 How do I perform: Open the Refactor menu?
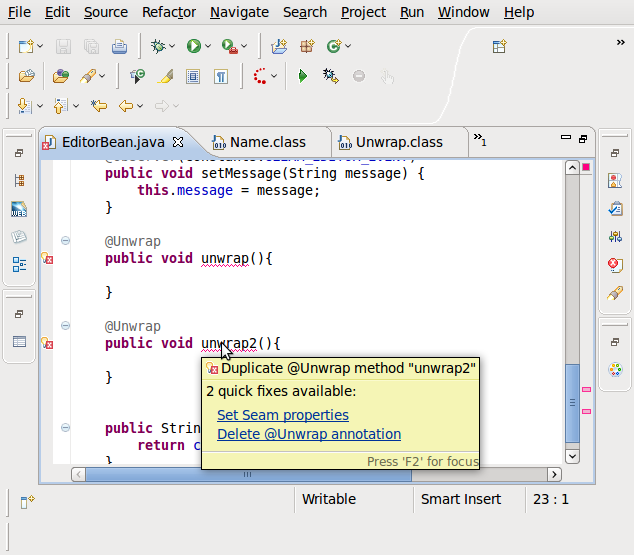[169, 12]
